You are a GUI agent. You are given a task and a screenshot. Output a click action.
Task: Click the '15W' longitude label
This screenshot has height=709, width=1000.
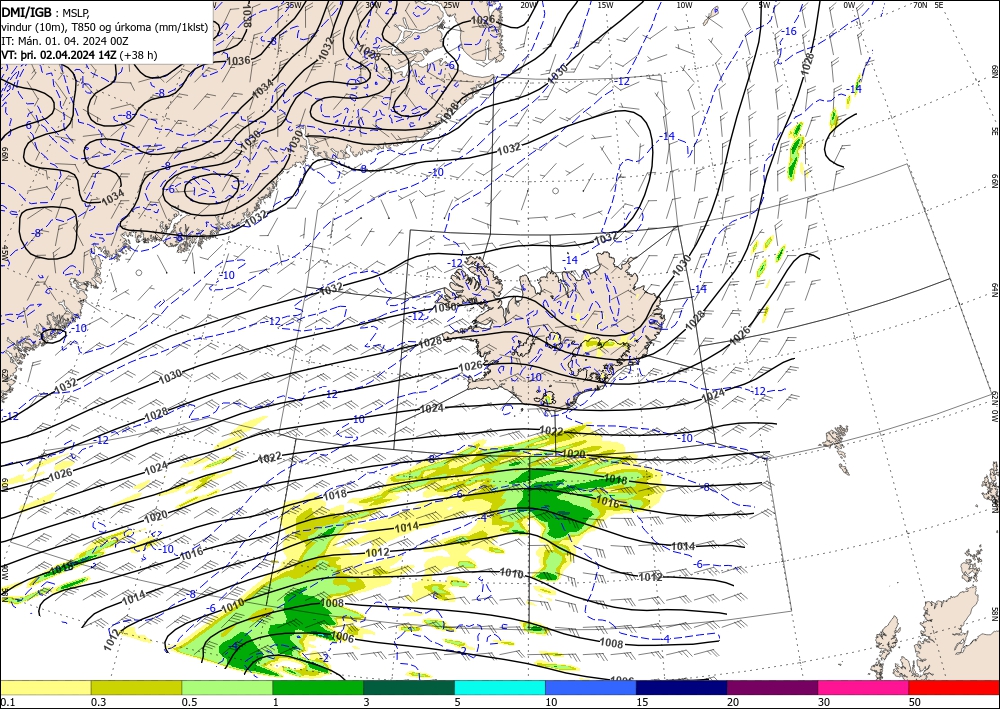[606, 5]
